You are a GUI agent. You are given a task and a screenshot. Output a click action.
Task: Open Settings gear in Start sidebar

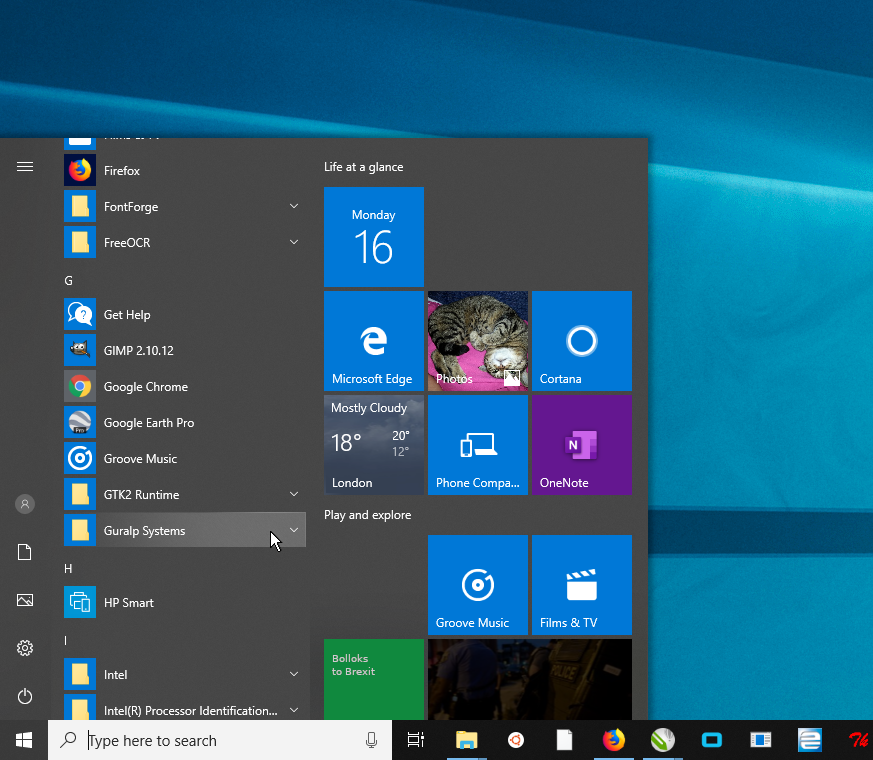pyautogui.click(x=25, y=648)
